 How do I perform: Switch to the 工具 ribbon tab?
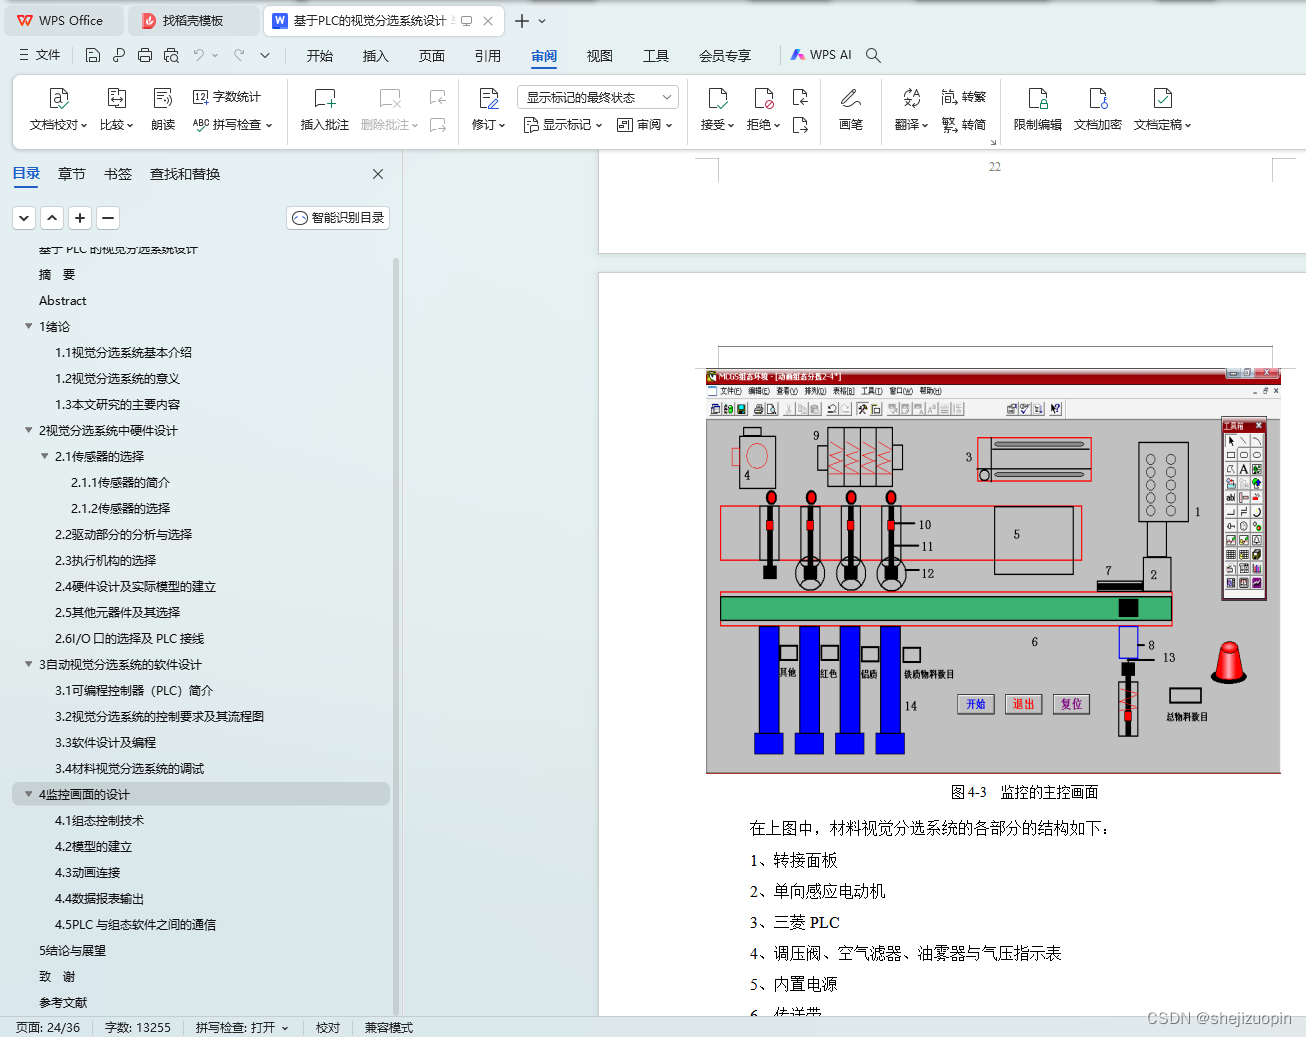click(x=656, y=56)
